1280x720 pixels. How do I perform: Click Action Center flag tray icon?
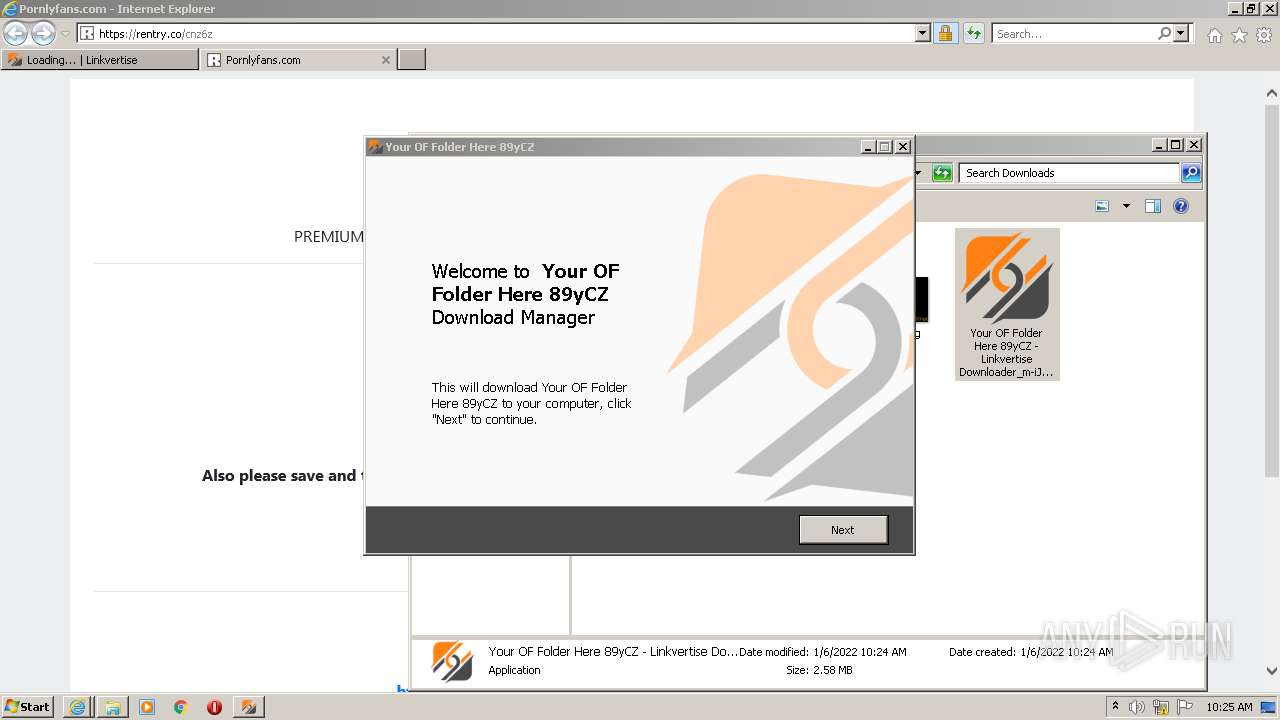pyautogui.click(x=1185, y=707)
